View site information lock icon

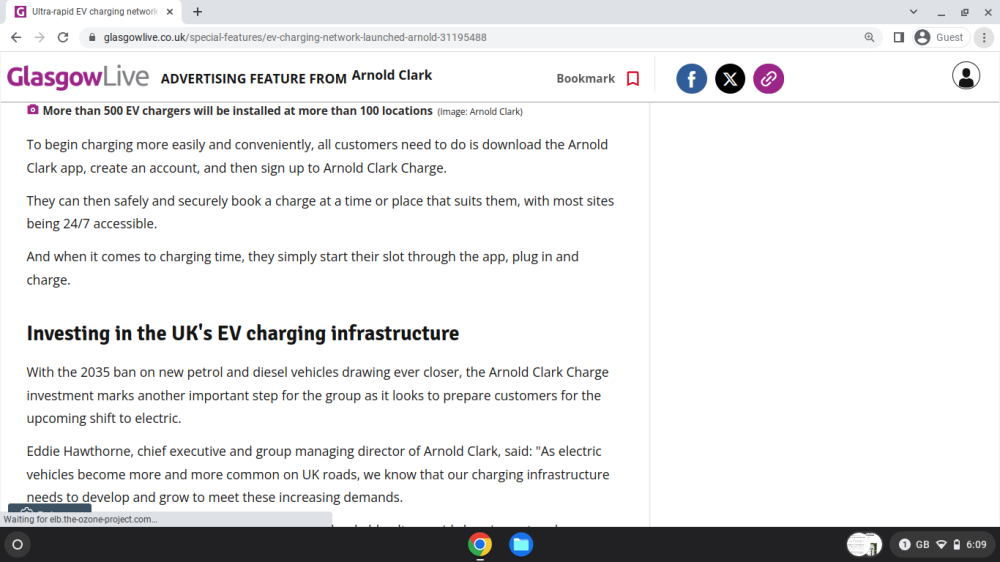tap(92, 38)
